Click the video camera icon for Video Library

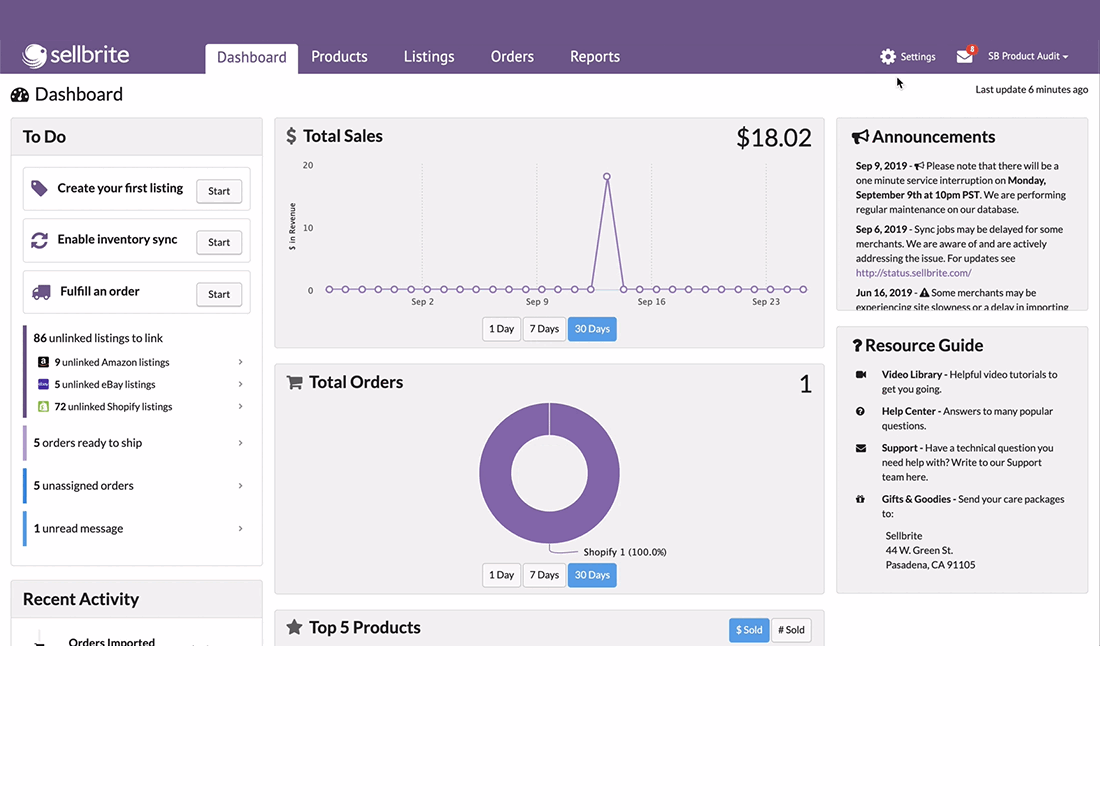click(x=861, y=374)
